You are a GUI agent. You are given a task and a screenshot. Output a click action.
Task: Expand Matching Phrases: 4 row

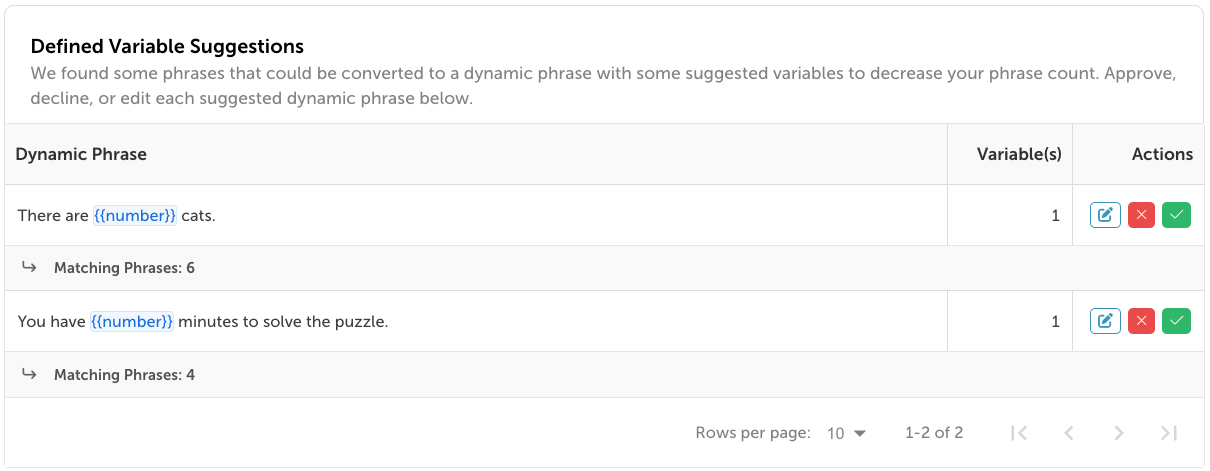124,375
